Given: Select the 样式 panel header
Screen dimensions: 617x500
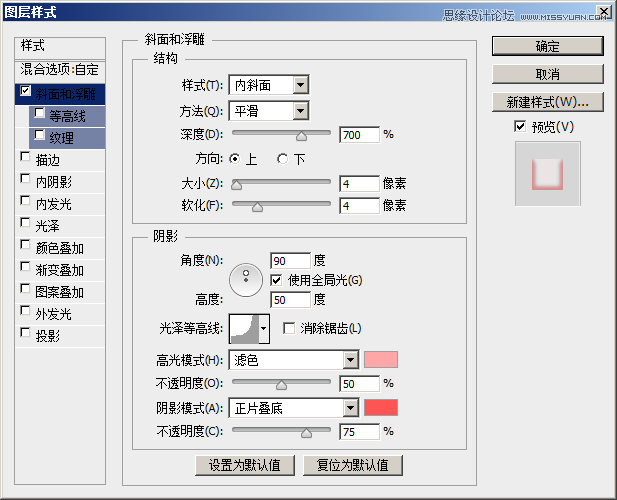Looking at the screenshot, I should click(x=60, y=48).
